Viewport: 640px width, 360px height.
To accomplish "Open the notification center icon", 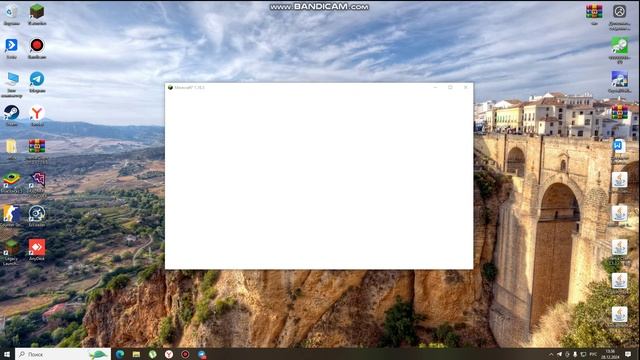I will [628, 354].
